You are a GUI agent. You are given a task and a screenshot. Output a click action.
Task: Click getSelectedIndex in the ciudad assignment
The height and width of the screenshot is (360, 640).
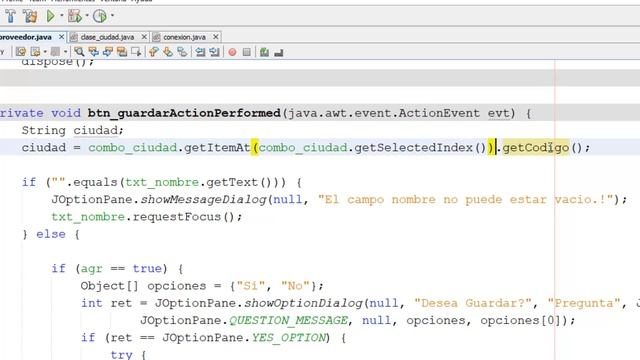click(413, 148)
